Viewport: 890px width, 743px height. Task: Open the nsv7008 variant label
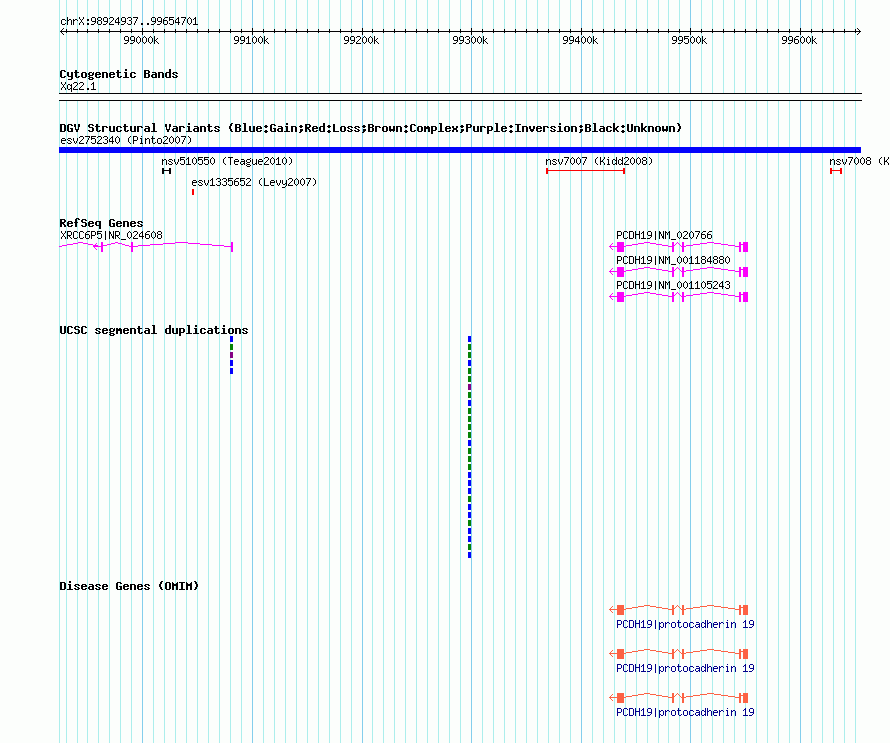(859, 161)
